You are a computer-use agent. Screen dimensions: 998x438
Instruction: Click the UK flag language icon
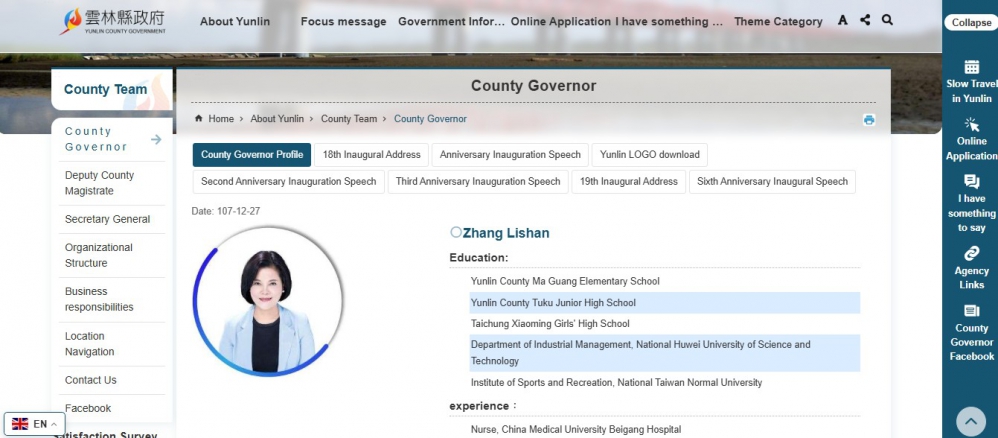point(20,424)
